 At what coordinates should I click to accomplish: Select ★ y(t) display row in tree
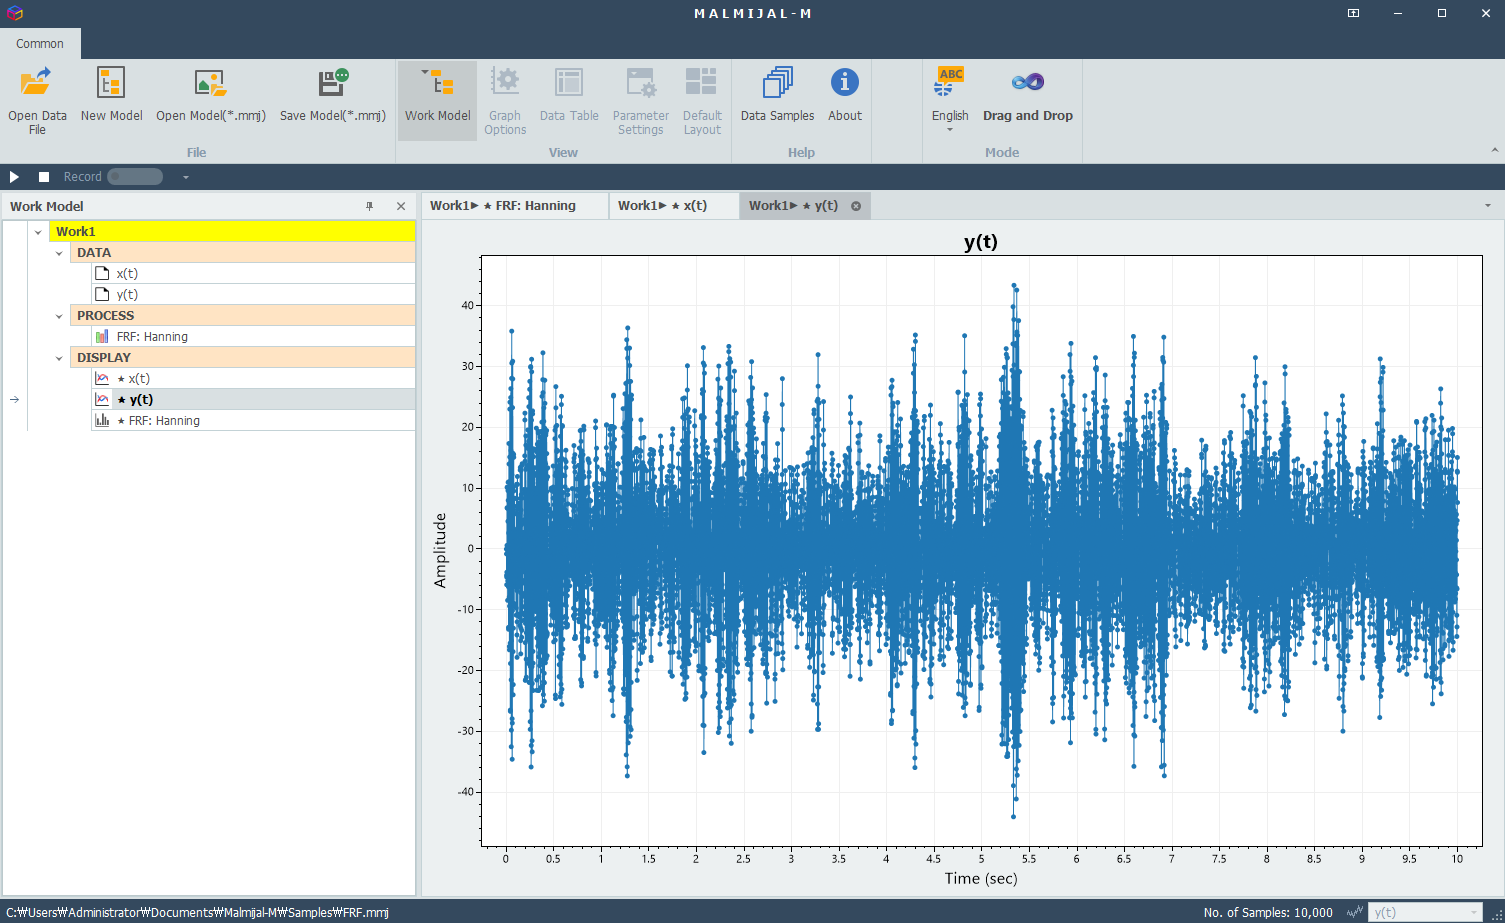coord(253,400)
